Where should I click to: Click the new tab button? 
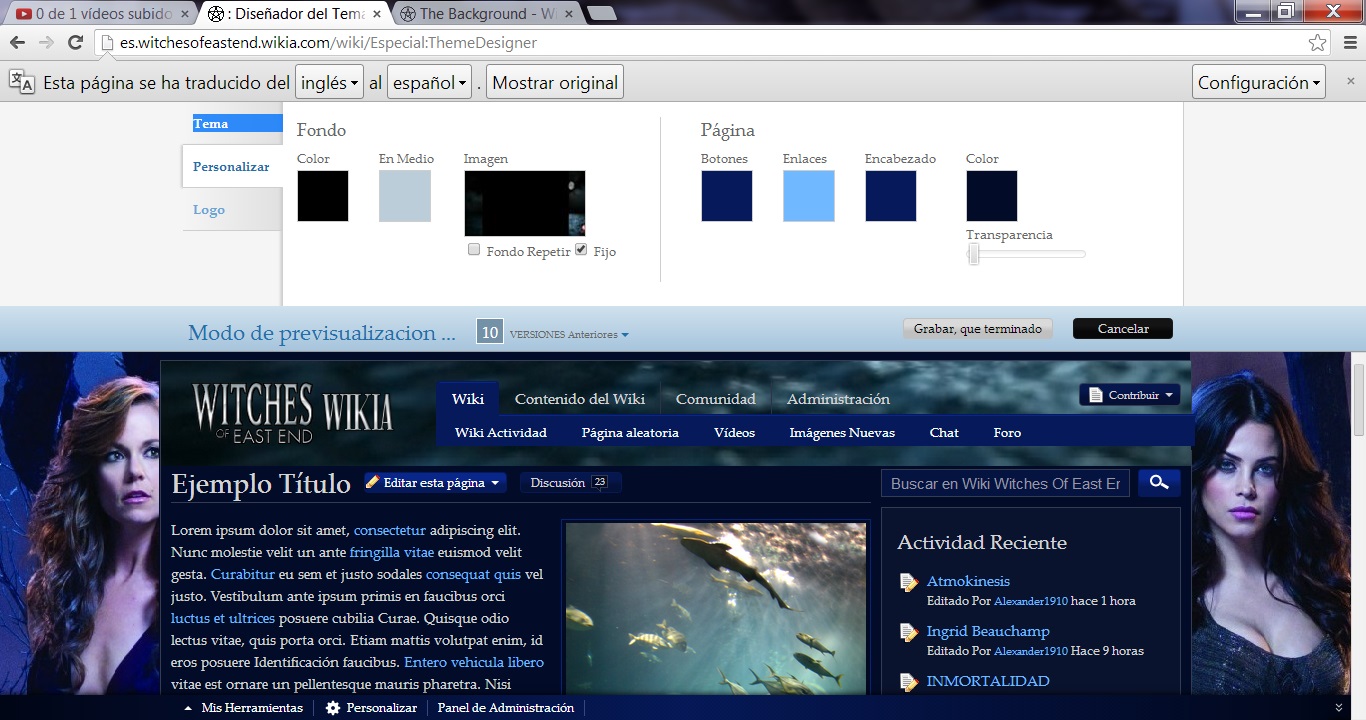coord(602,13)
